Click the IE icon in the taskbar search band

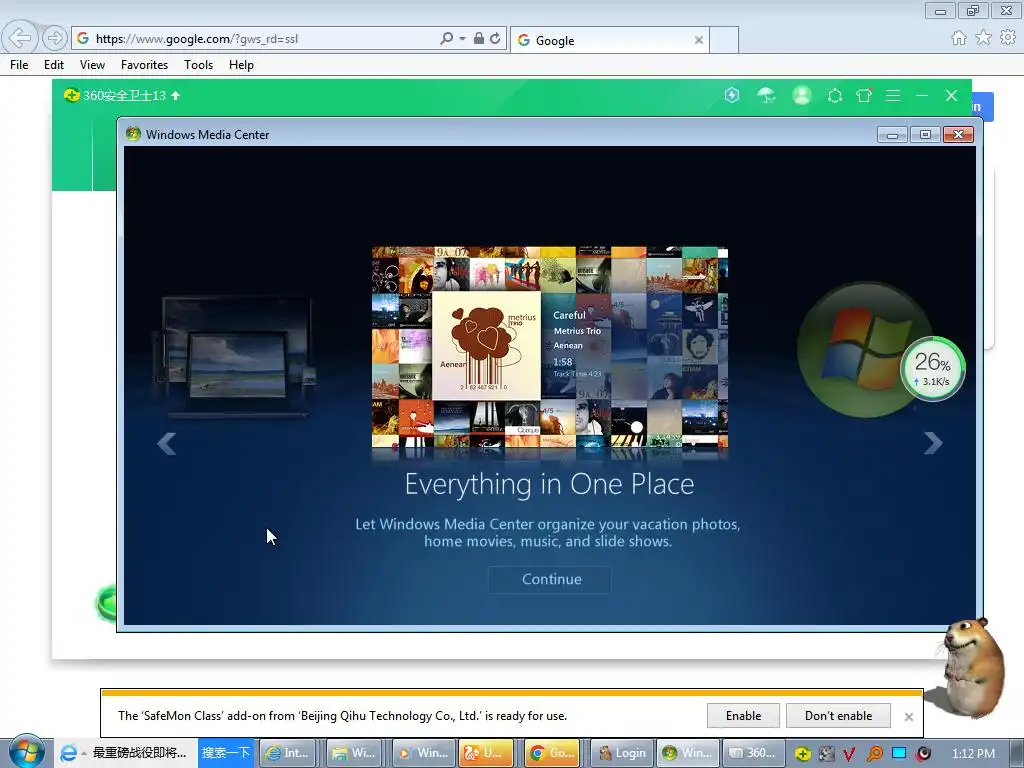pos(68,753)
